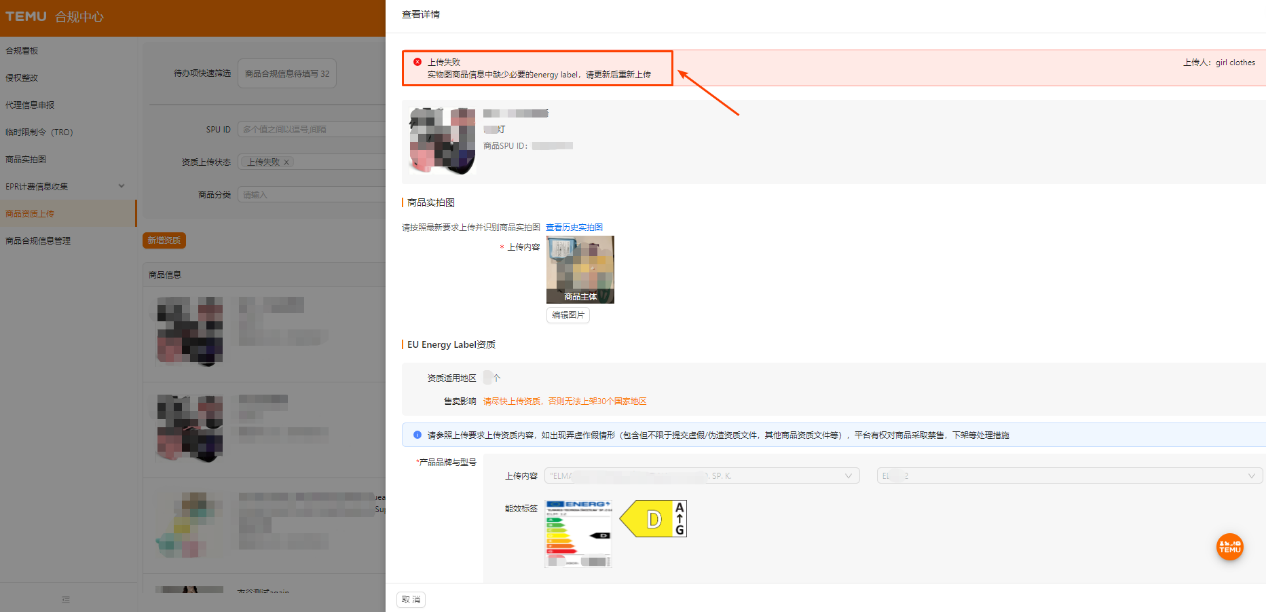Expand the EPR计费信息收集 sidebar chevron
The width and height of the screenshot is (1266, 612).
[121, 185]
